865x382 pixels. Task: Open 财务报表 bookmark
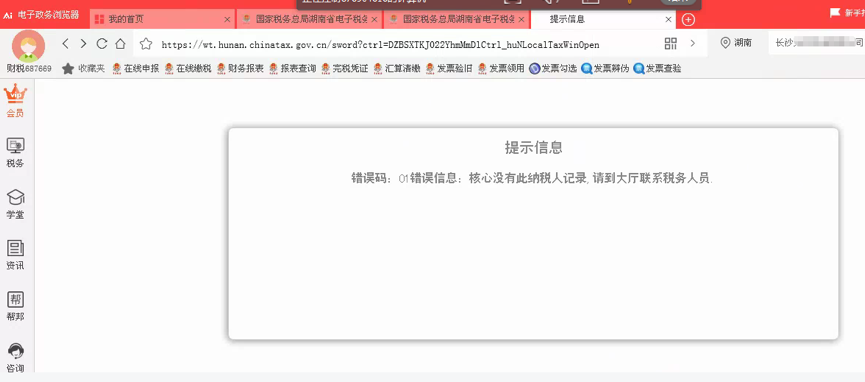(x=241, y=69)
